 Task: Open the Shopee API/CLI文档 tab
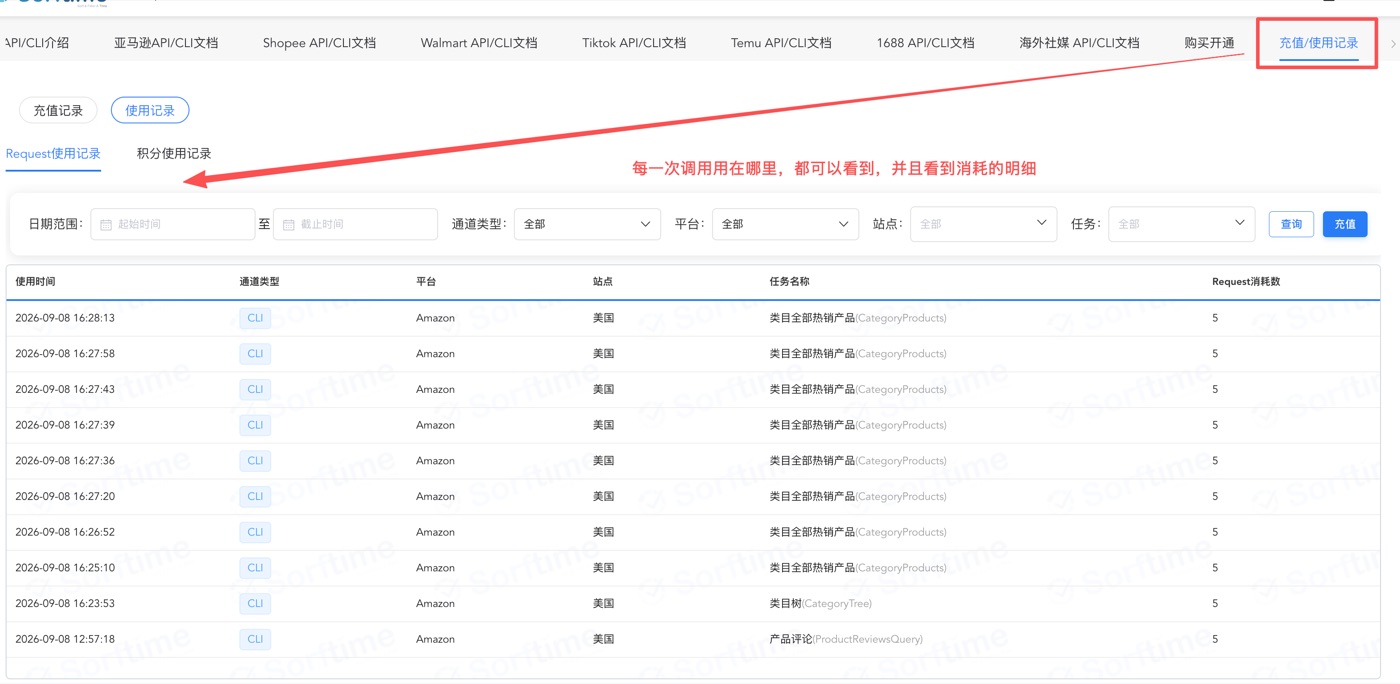click(319, 43)
